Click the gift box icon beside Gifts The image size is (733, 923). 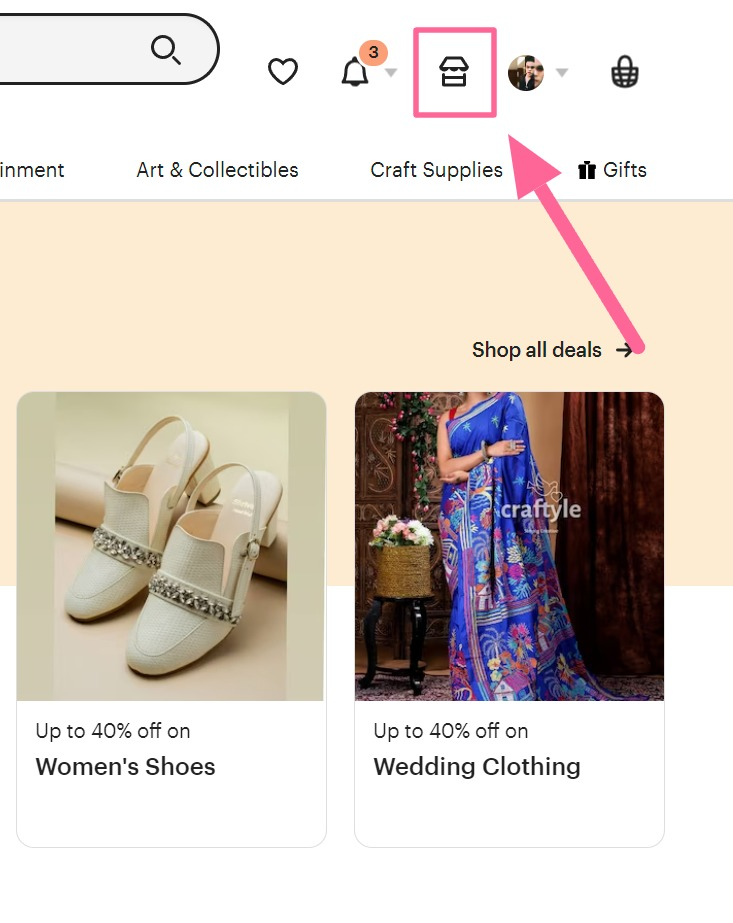(587, 170)
